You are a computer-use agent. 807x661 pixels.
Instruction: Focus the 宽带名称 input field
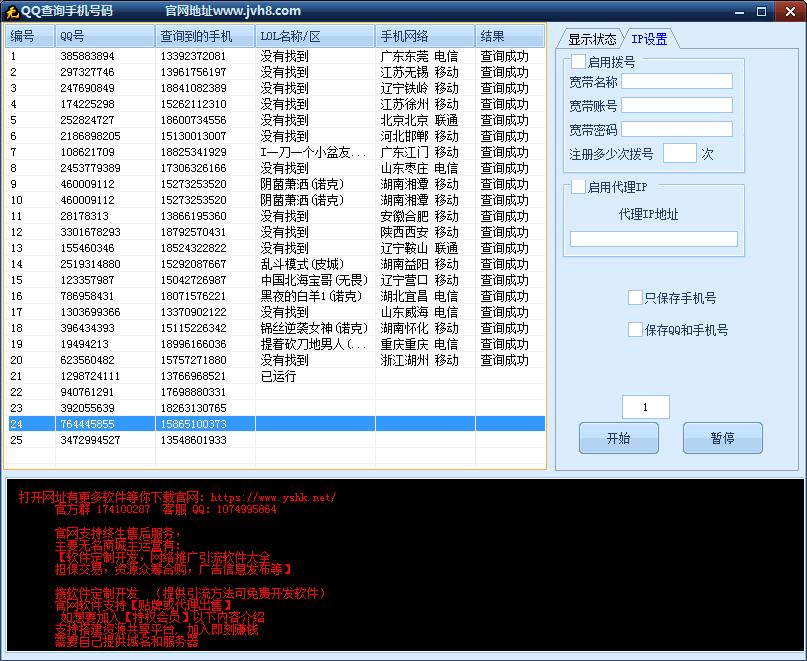(x=677, y=81)
